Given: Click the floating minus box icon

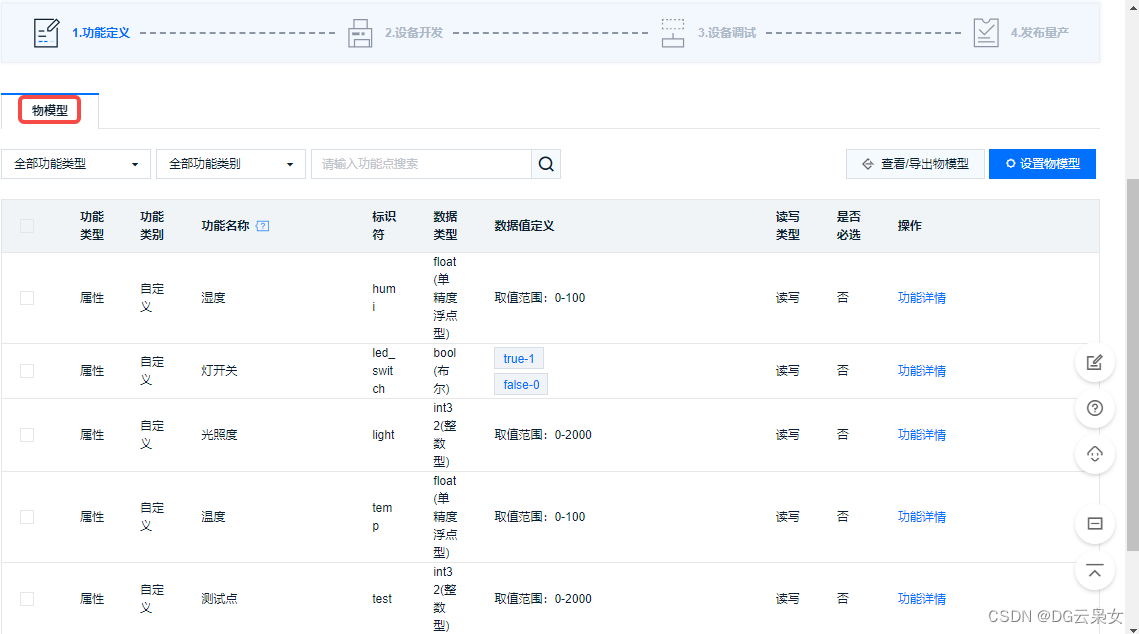Looking at the screenshot, I should 1095,524.
